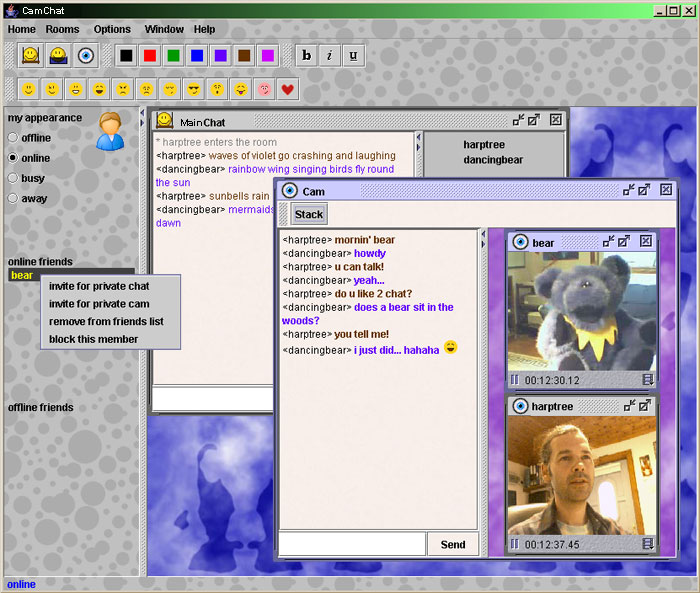
Task: Set appearance to busy
Action: [13, 178]
